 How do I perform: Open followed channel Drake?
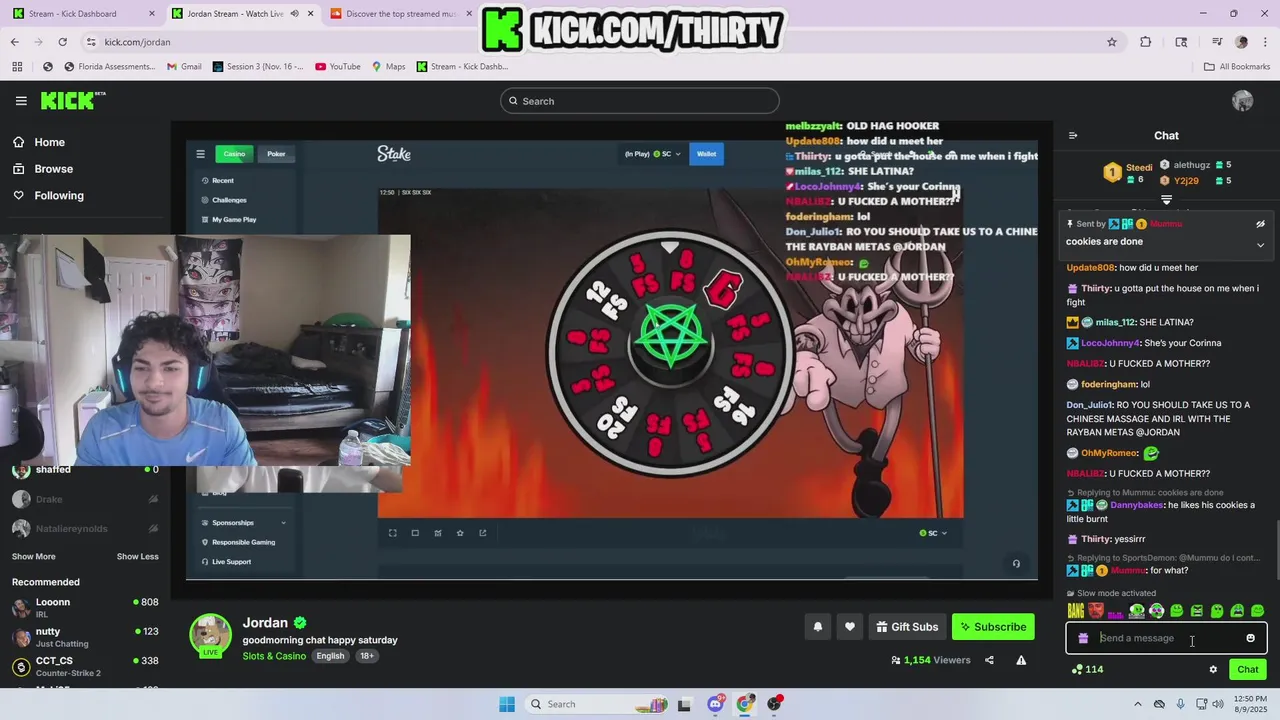[x=85, y=499]
